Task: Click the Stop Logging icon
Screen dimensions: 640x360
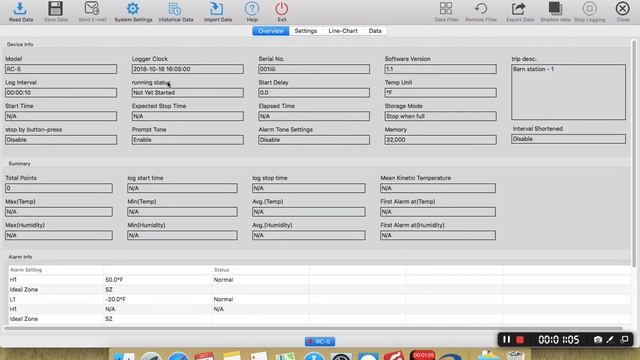Action: (589, 9)
